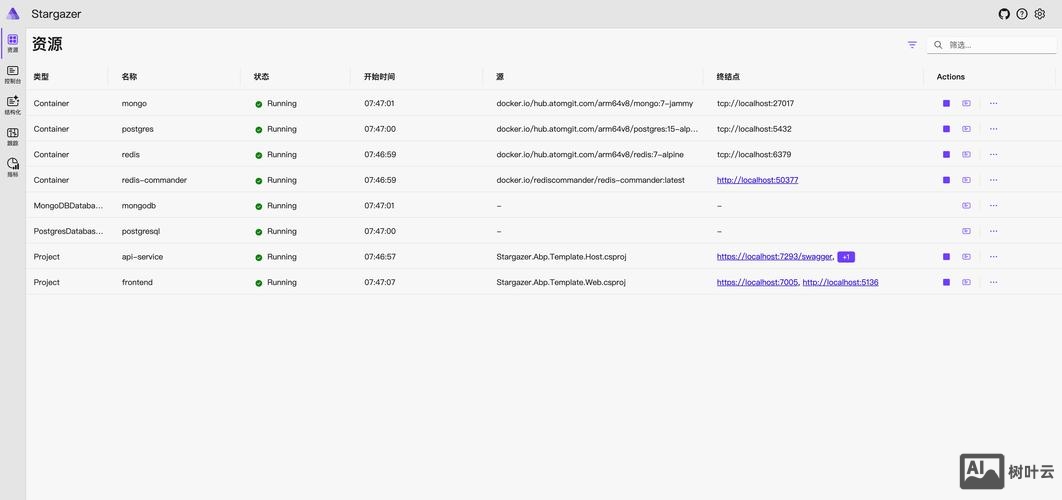Viewport: 1062px width, 500px height.
Task: Expand the +1 endpoints badge
Action: [x=846, y=257]
